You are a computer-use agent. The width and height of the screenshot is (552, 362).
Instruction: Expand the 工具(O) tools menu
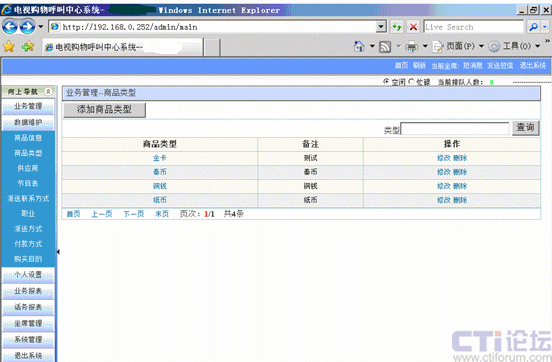pyautogui.click(x=514, y=46)
